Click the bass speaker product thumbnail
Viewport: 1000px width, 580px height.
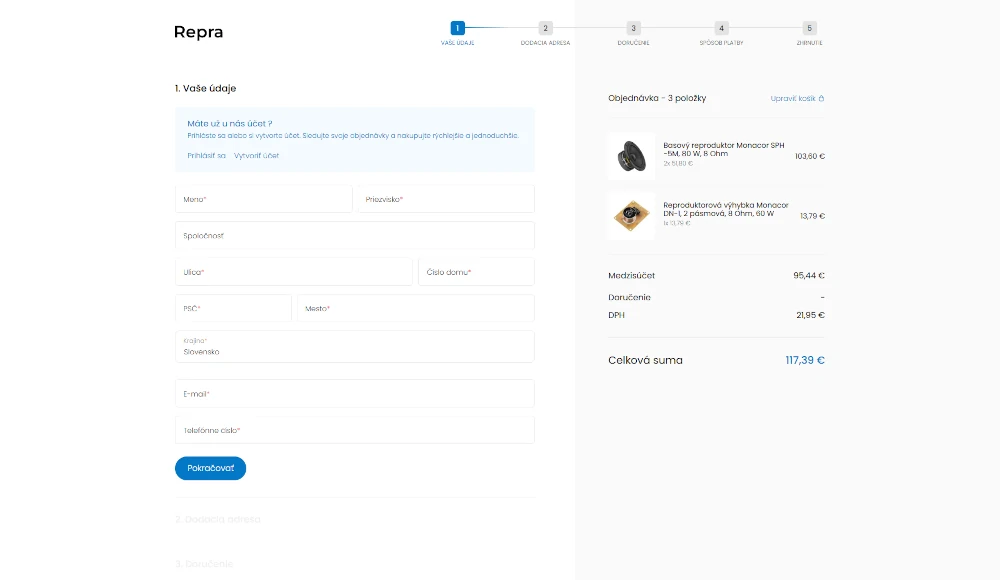click(x=631, y=156)
